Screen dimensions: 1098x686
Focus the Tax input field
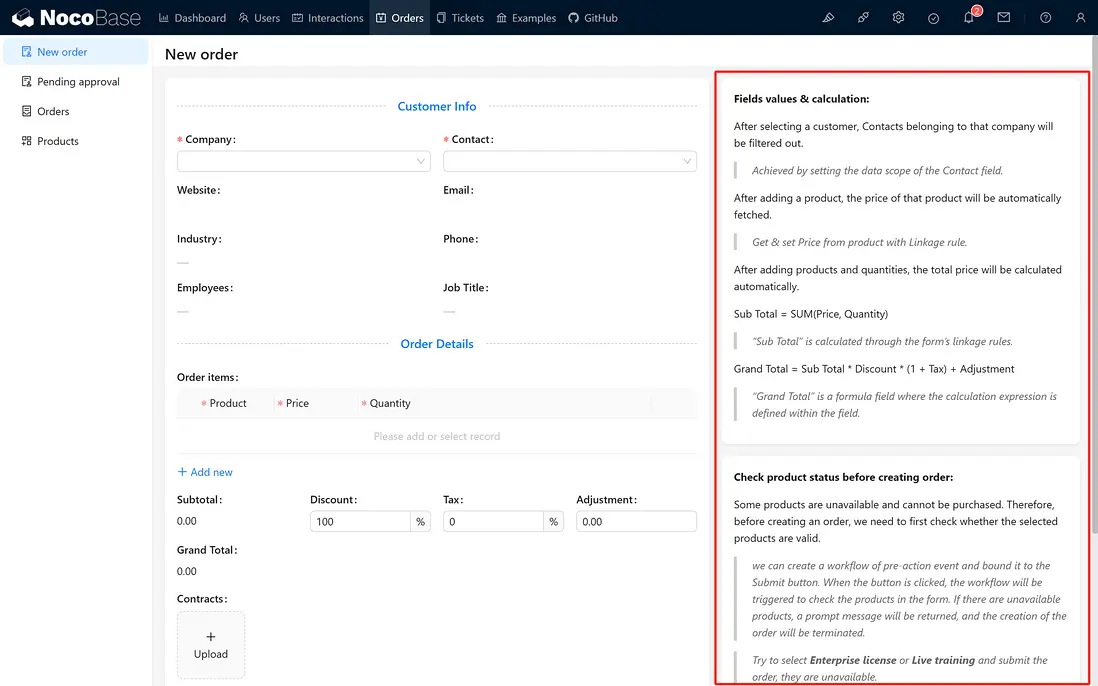pyautogui.click(x=493, y=522)
